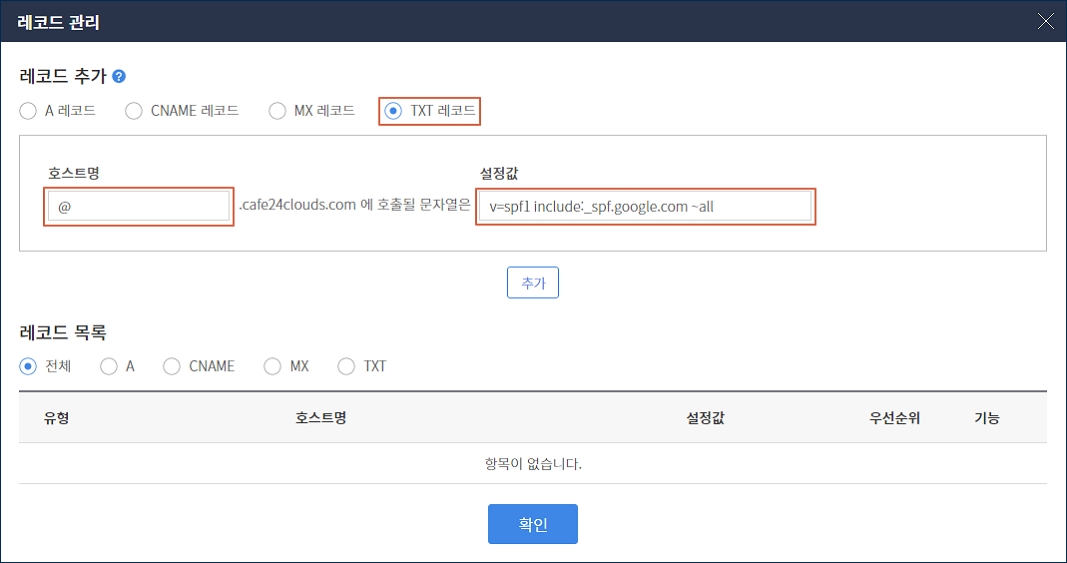Filter the record list by TXT

click(x=347, y=366)
